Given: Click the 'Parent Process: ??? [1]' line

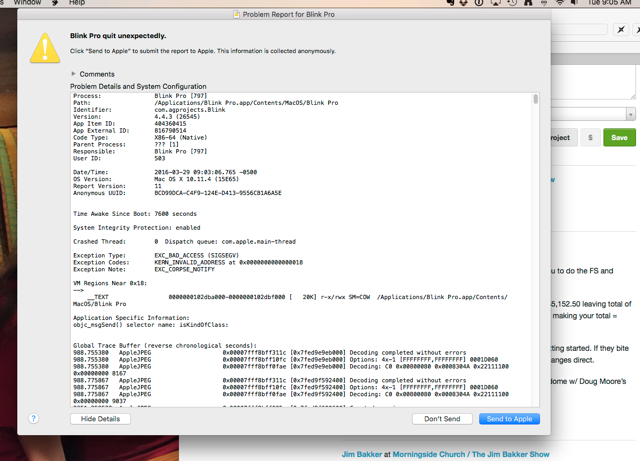Looking at the screenshot, I should [x=126, y=145].
